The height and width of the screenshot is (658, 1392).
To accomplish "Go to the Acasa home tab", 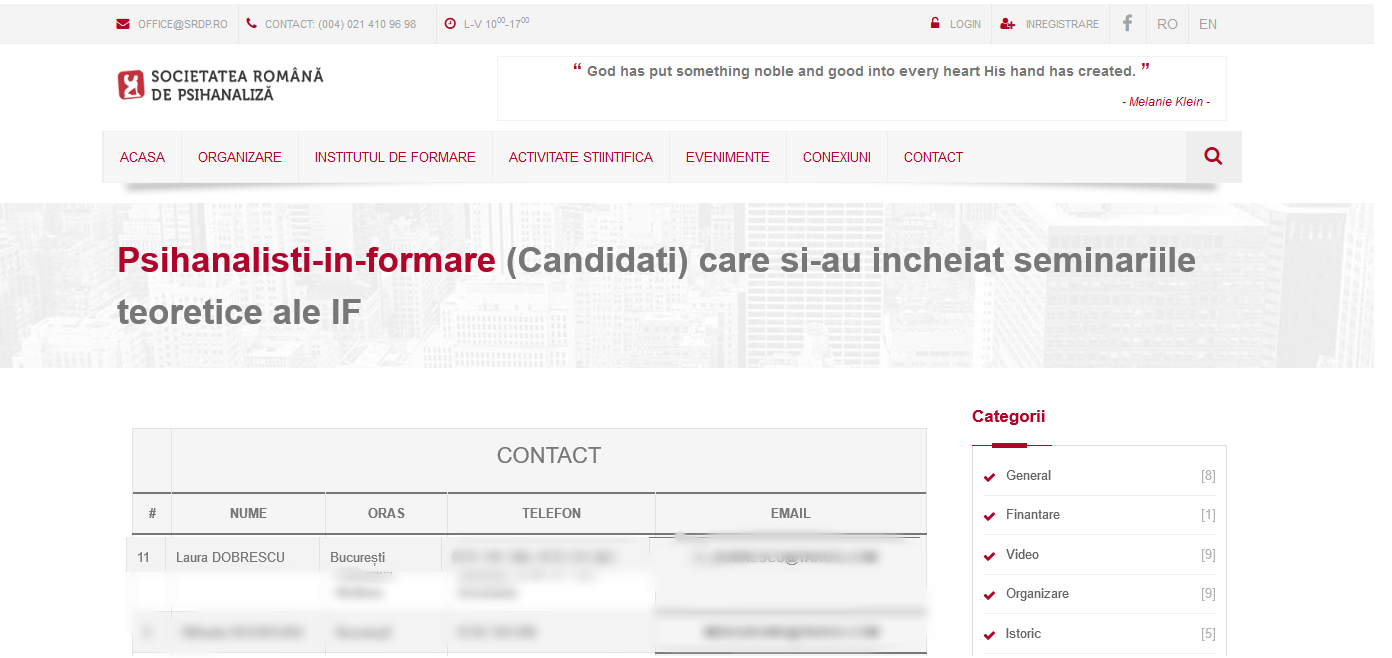I will tap(142, 157).
